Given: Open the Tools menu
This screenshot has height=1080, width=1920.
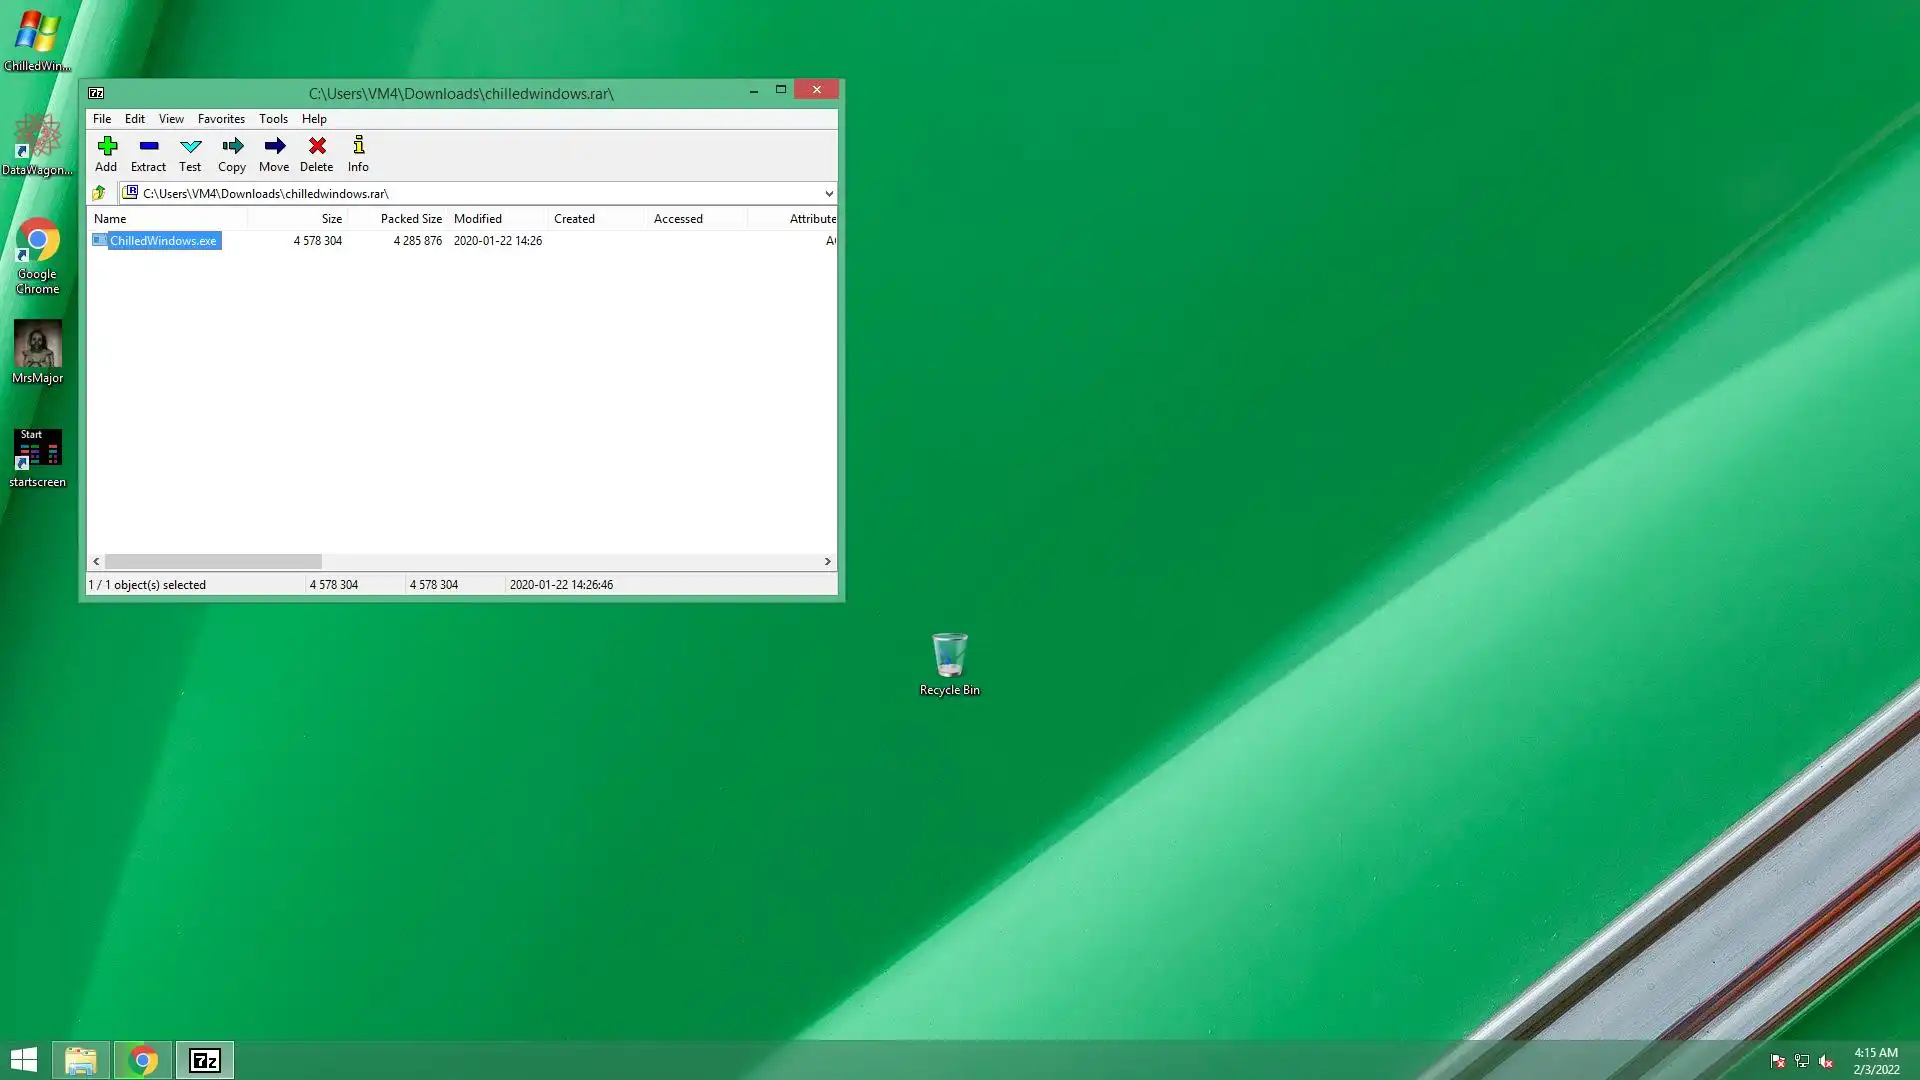Looking at the screenshot, I should [x=273, y=119].
